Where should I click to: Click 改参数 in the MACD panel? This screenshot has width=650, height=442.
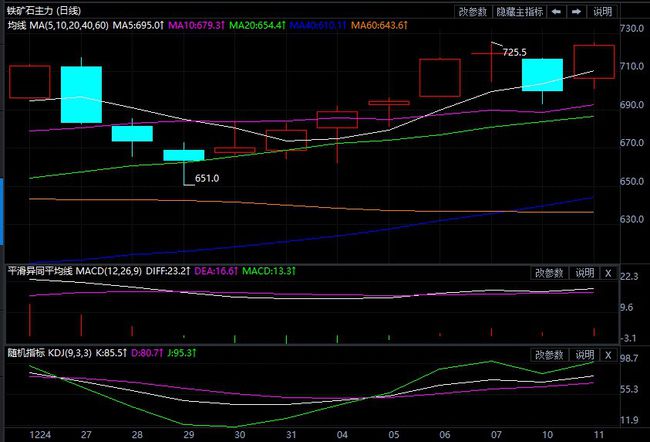pos(550,273)
